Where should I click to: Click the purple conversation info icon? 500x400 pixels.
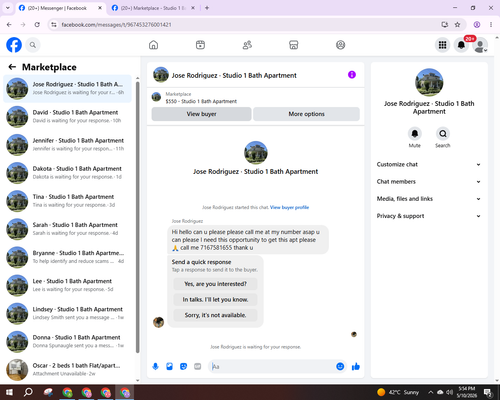coord(352,75)
